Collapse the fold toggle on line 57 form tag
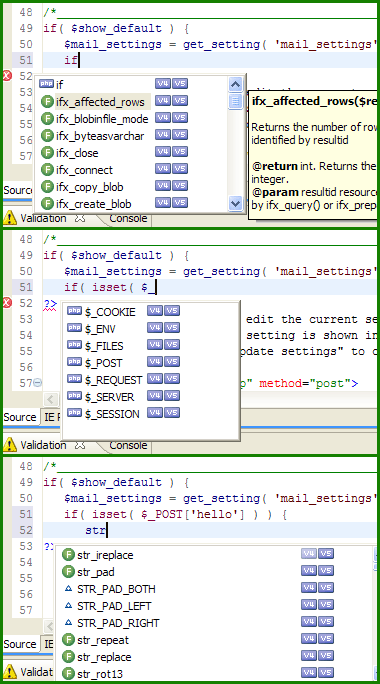 38,383
